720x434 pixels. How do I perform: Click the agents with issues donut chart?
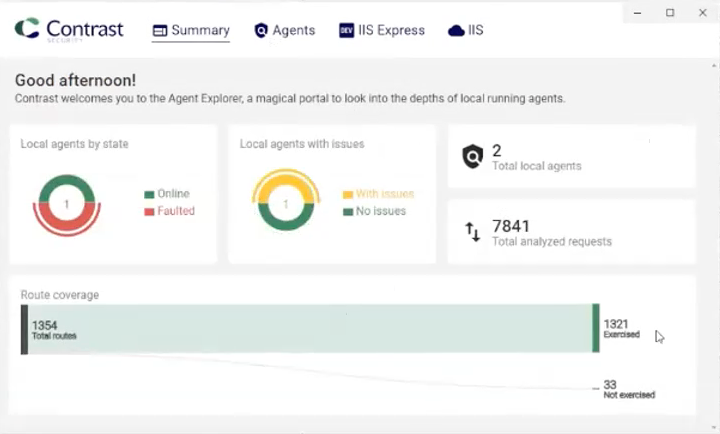285,204
